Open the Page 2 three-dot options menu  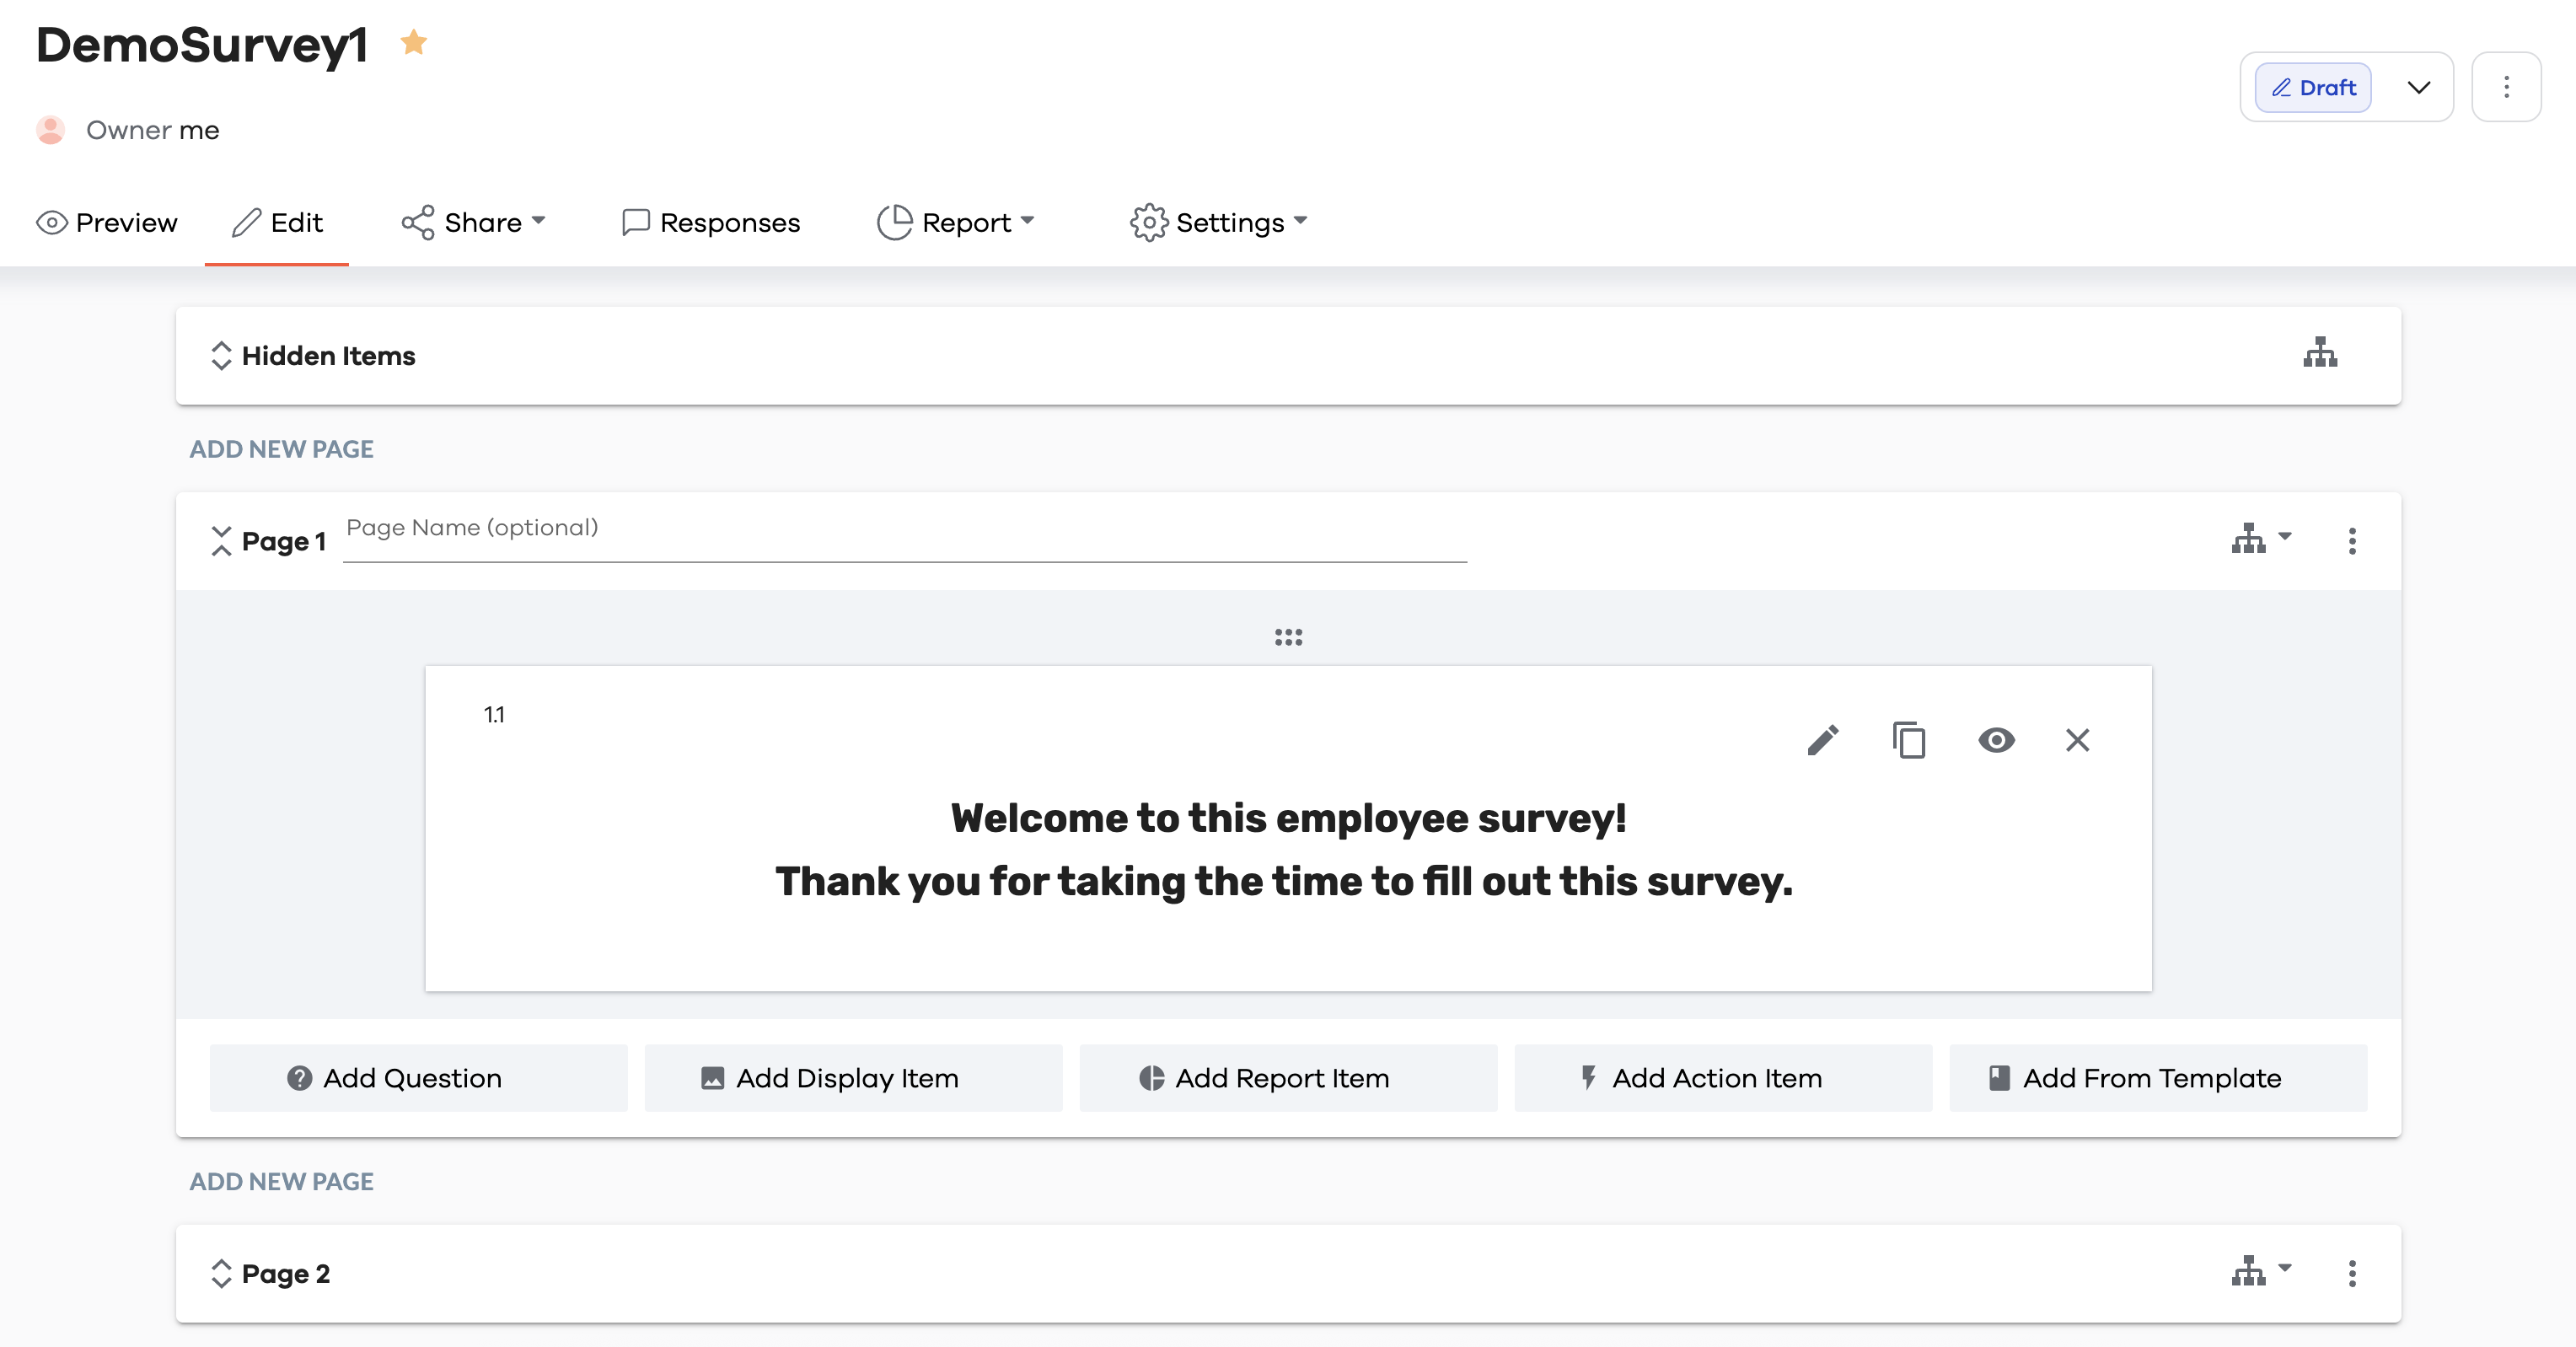pyautogui.click(x=2351, y=1273)
